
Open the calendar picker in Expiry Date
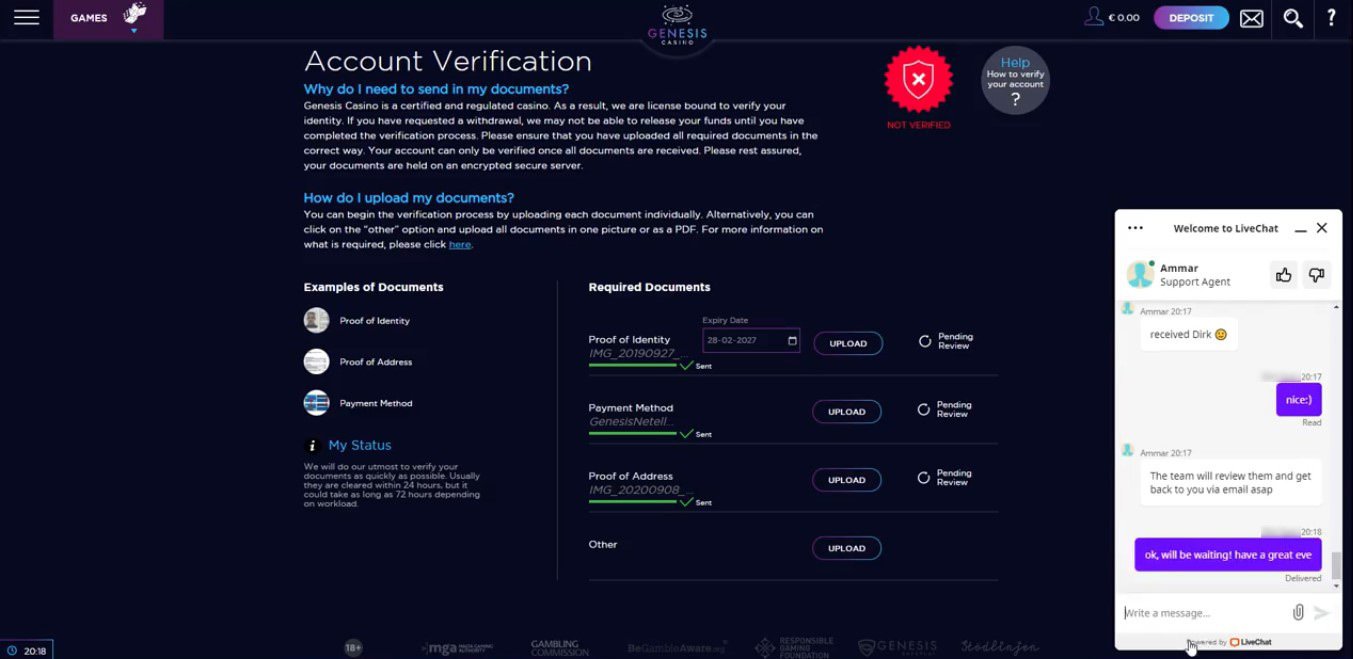click(792, 341)
